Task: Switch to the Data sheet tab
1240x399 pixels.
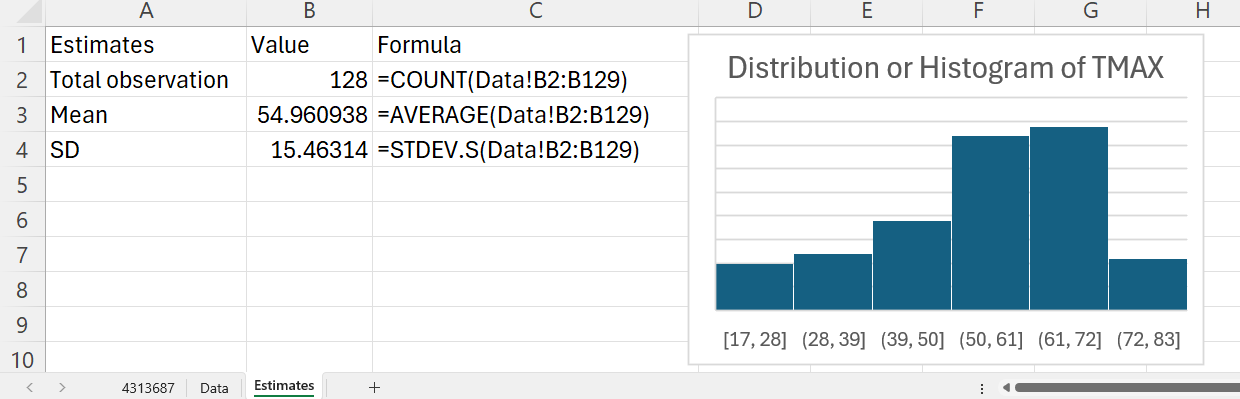Action: click(214, 387)
